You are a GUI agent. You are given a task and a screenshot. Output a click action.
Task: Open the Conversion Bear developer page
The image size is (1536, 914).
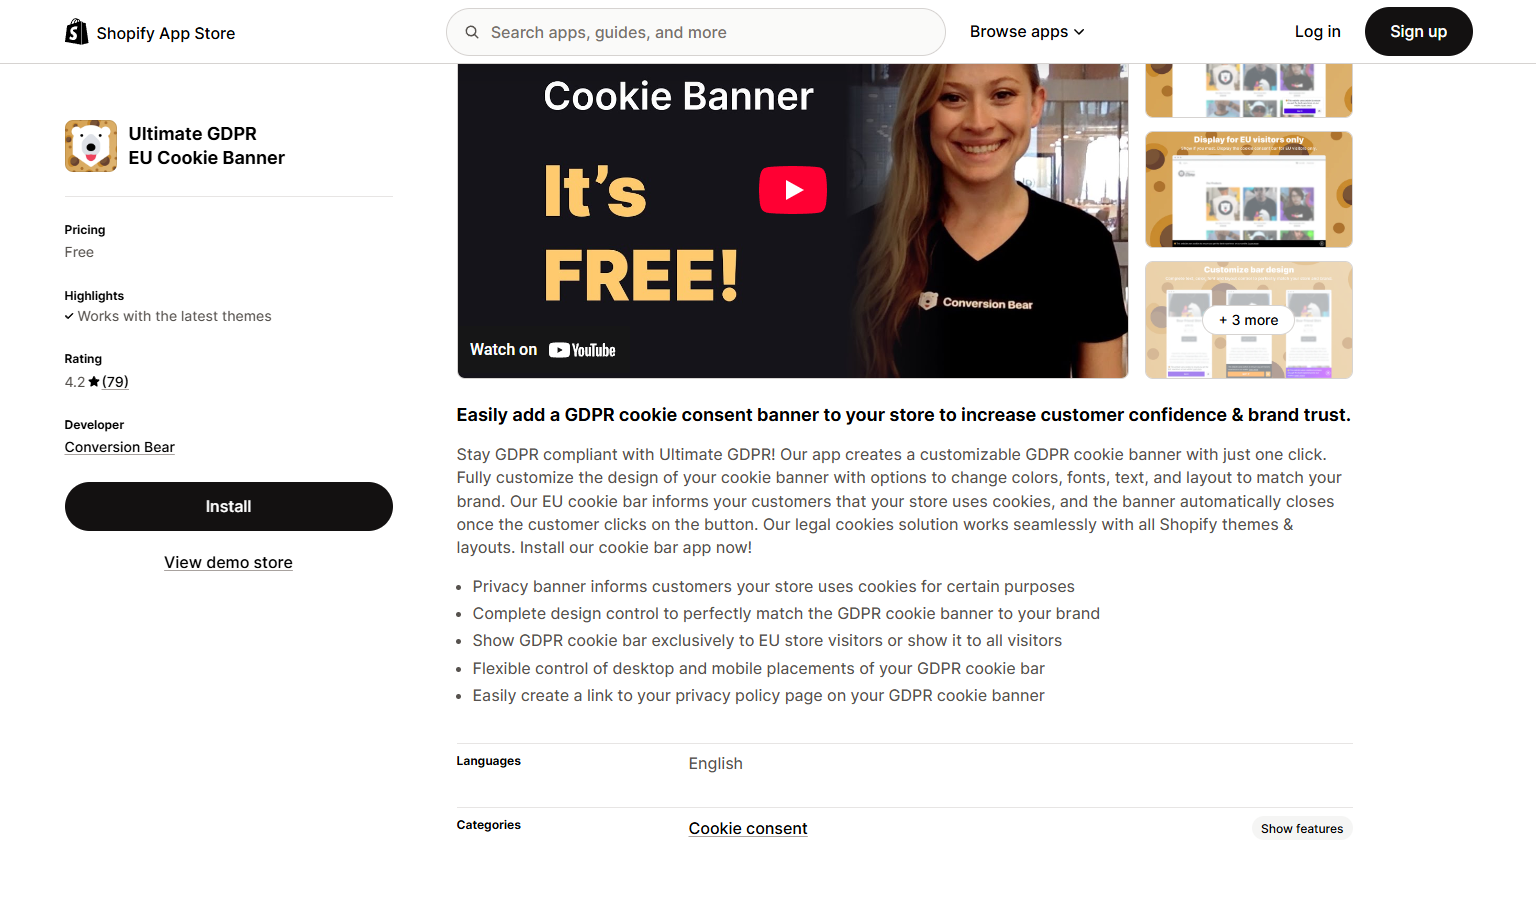click(x=120, y=448)
